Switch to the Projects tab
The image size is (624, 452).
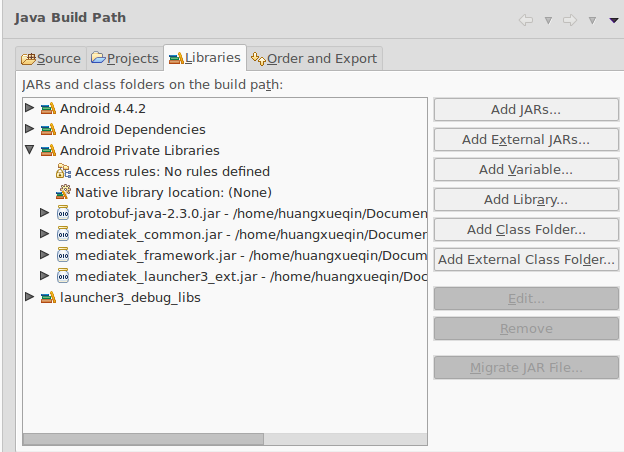click(125, 58)
